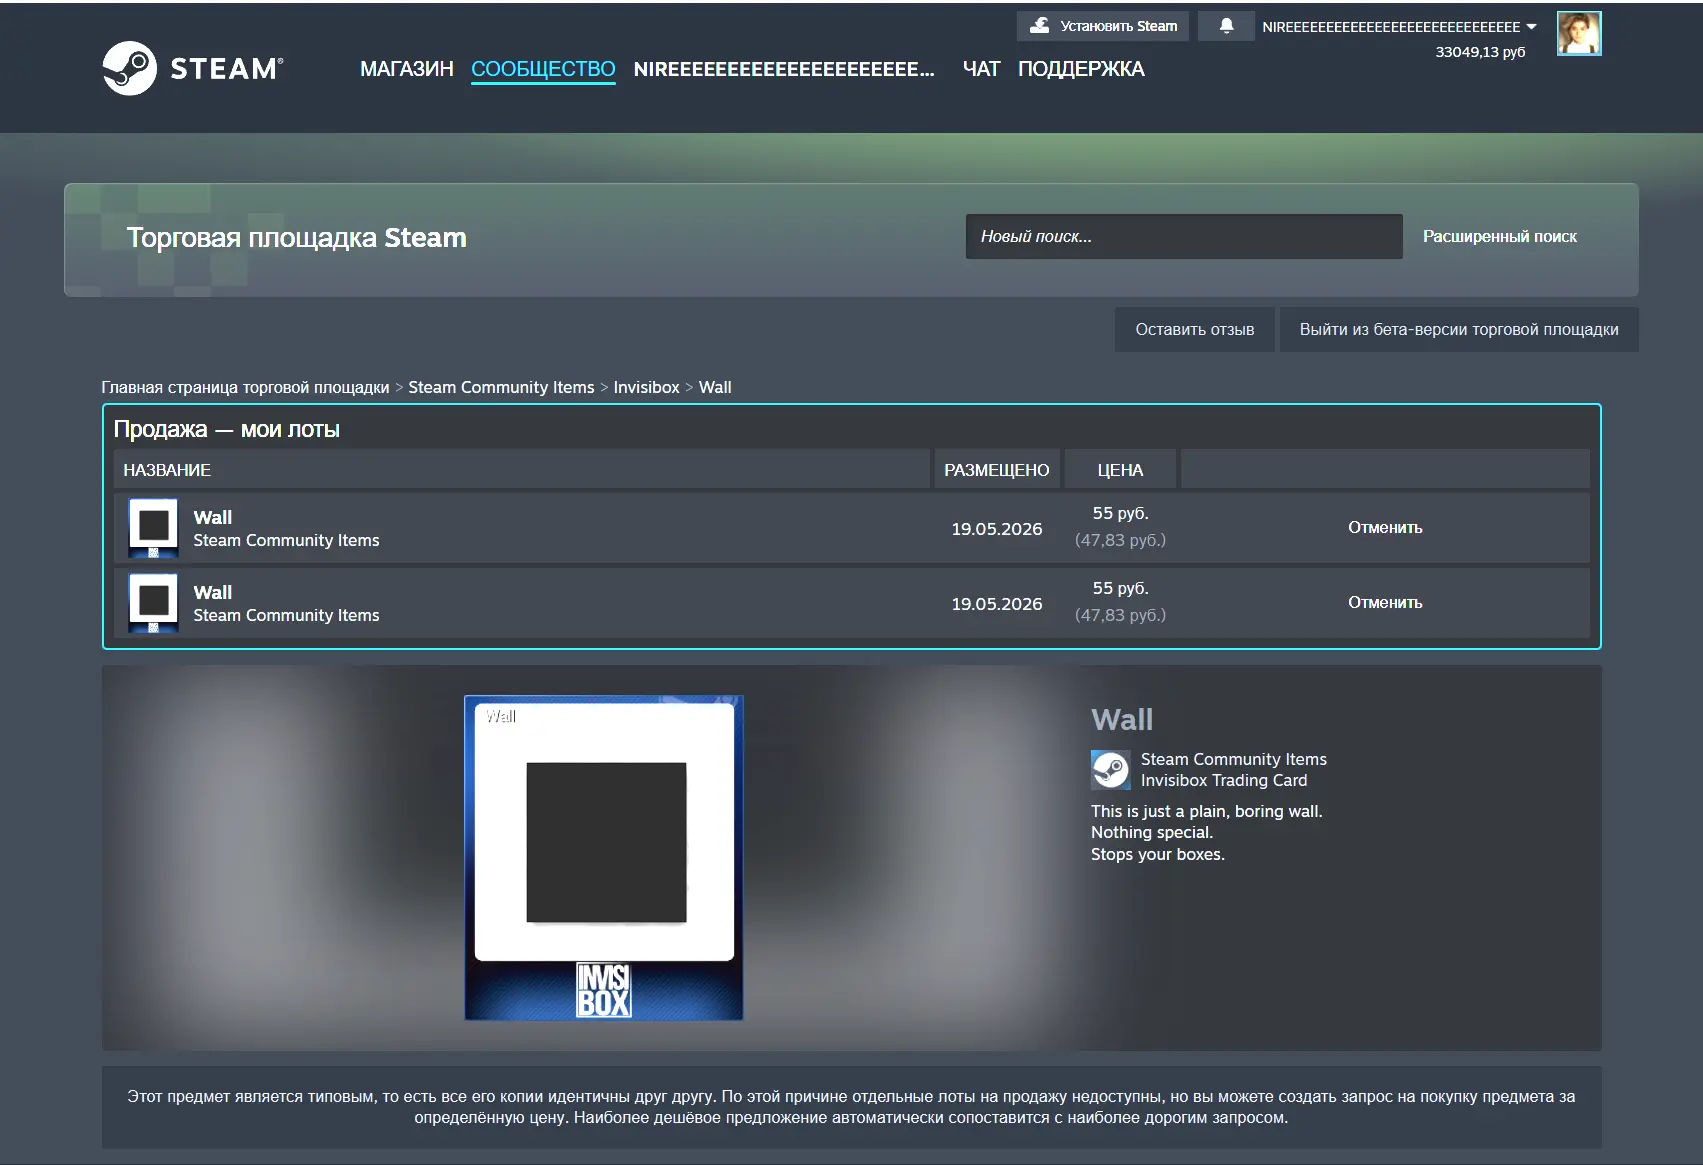Open the Invisibox breadcrumb link
The image size is (1703, 1165).
tap(646, 387)
